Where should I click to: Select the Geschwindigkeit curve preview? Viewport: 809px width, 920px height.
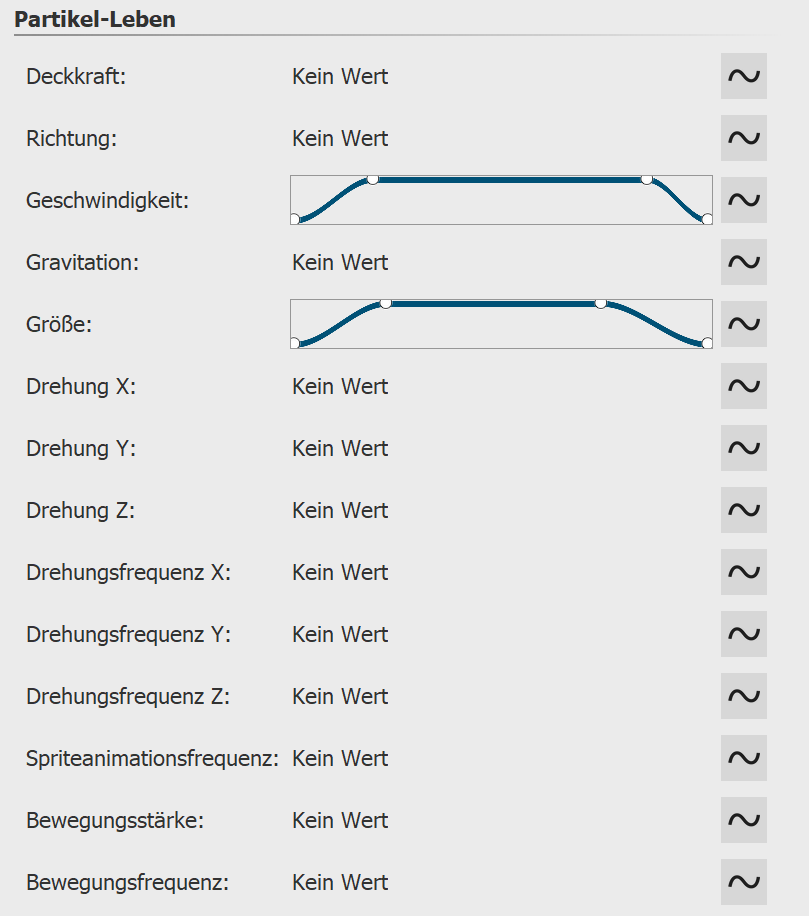500,199
